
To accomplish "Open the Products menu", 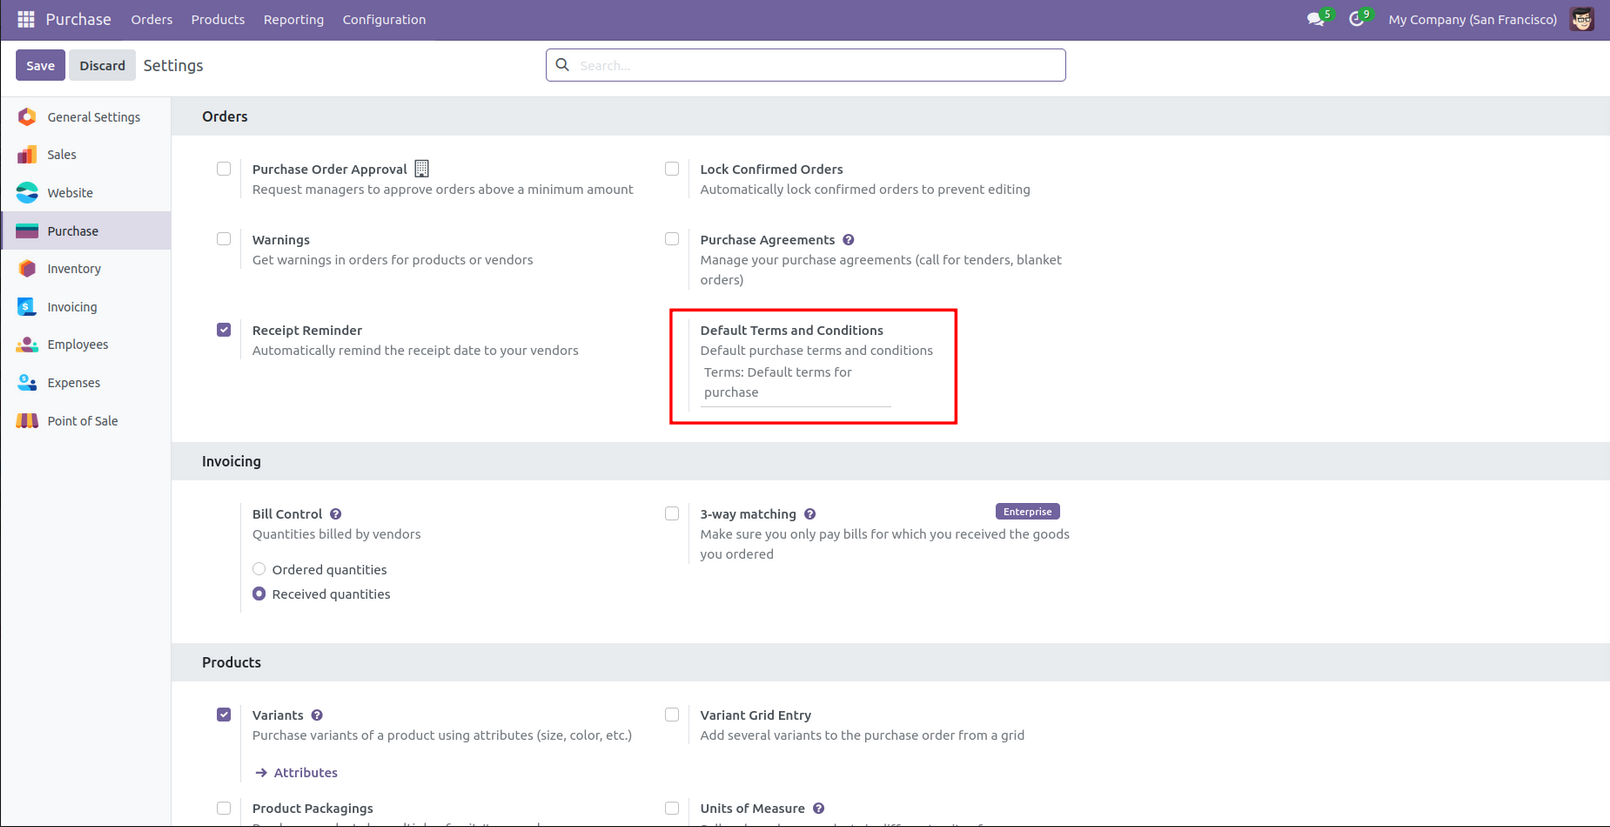I will tap(218, 19).
